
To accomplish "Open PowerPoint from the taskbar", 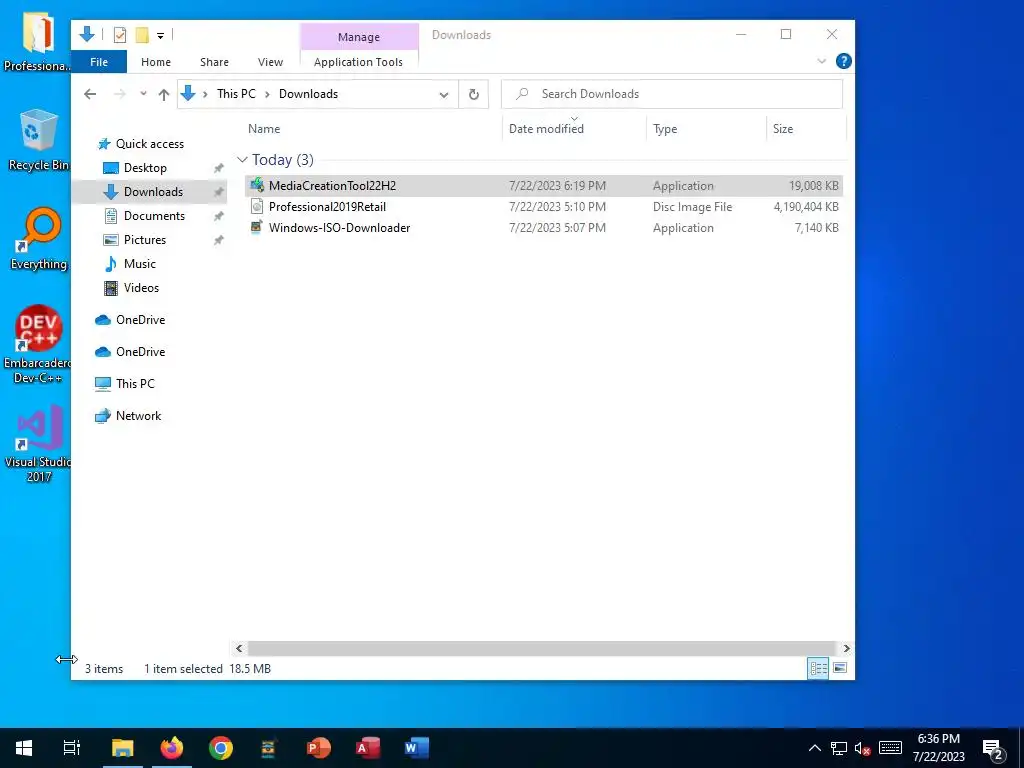I will coord(318,748).
